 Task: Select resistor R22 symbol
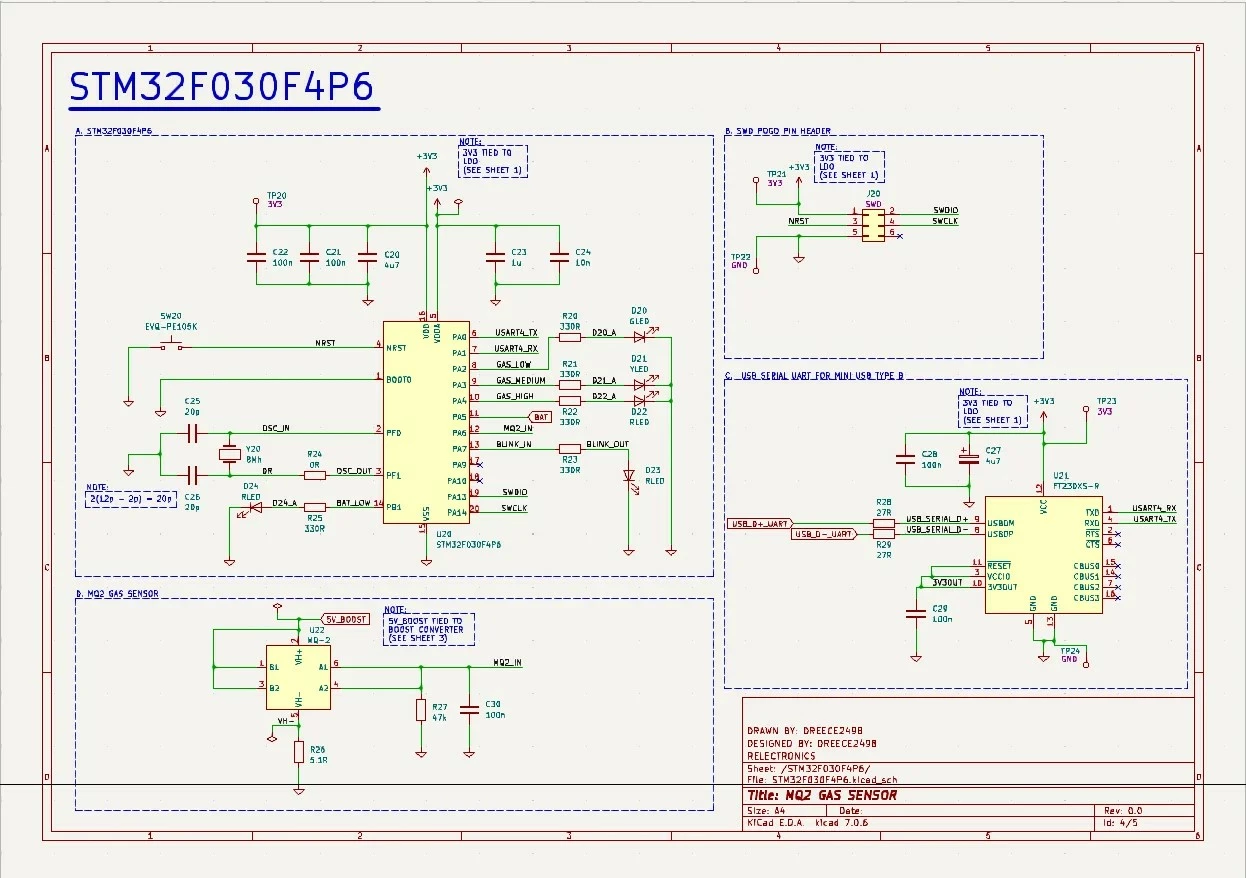coord(570,400)
